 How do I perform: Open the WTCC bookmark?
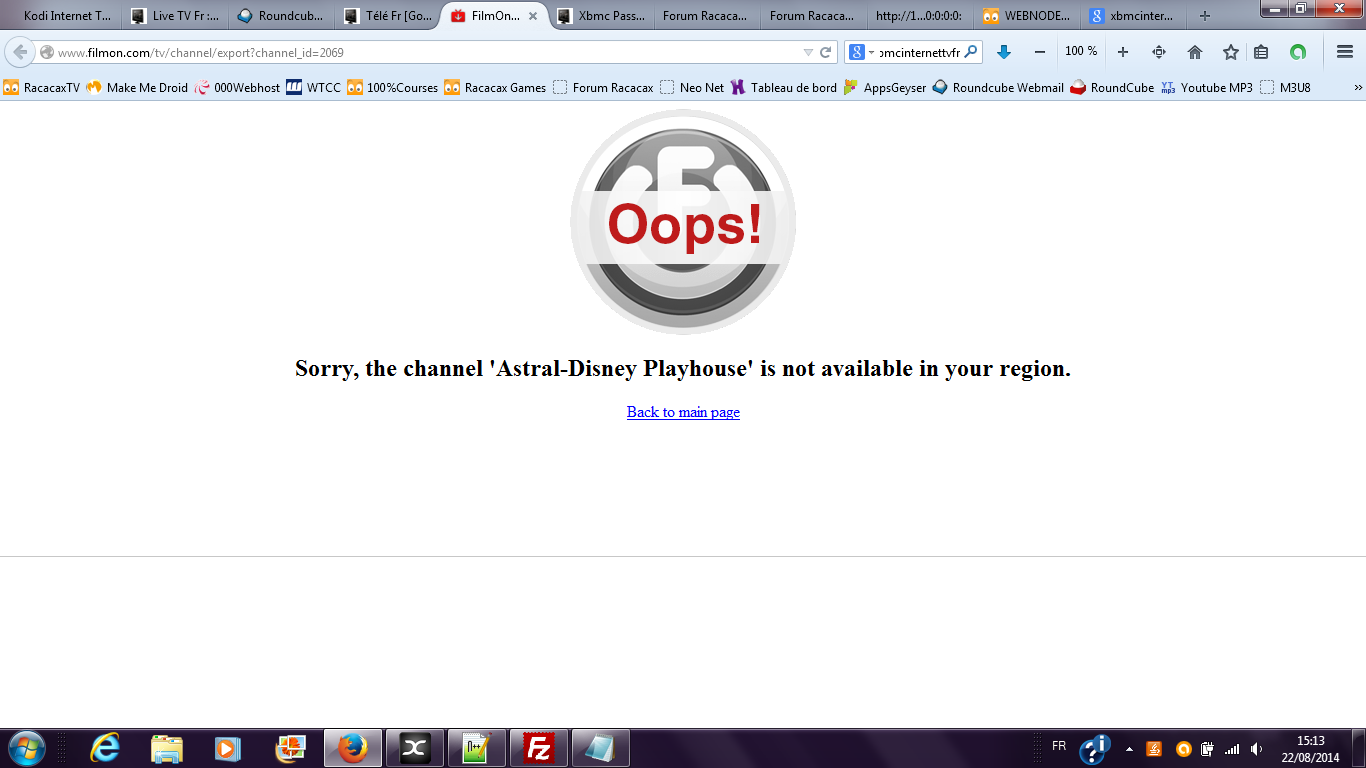[314, 88]
